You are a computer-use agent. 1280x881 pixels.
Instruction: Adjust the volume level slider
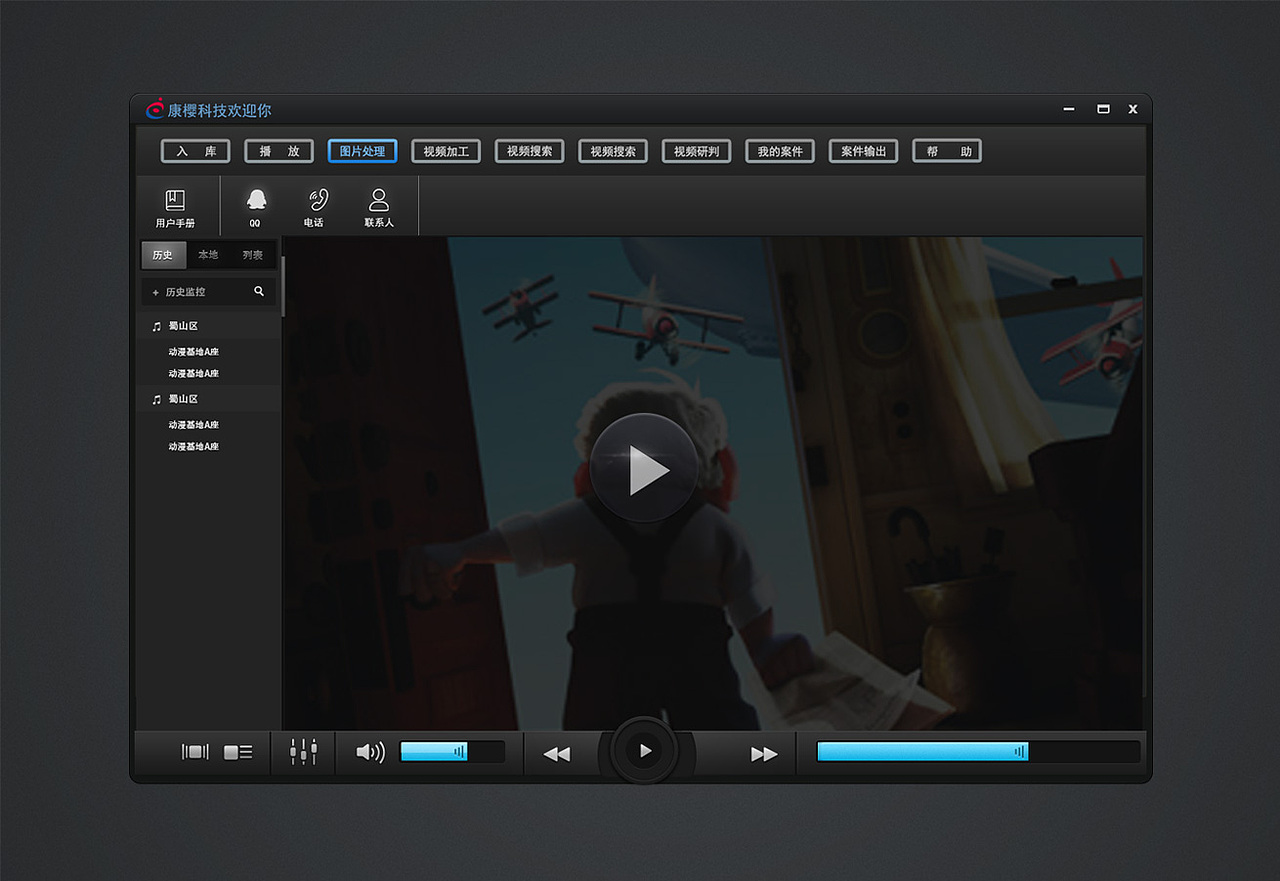tap(452, 752)
